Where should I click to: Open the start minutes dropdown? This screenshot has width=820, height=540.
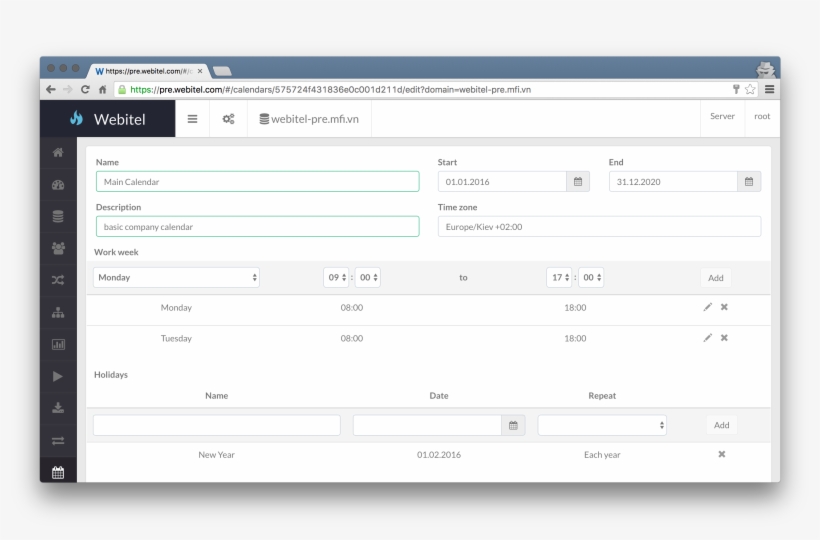pos(368,278)
